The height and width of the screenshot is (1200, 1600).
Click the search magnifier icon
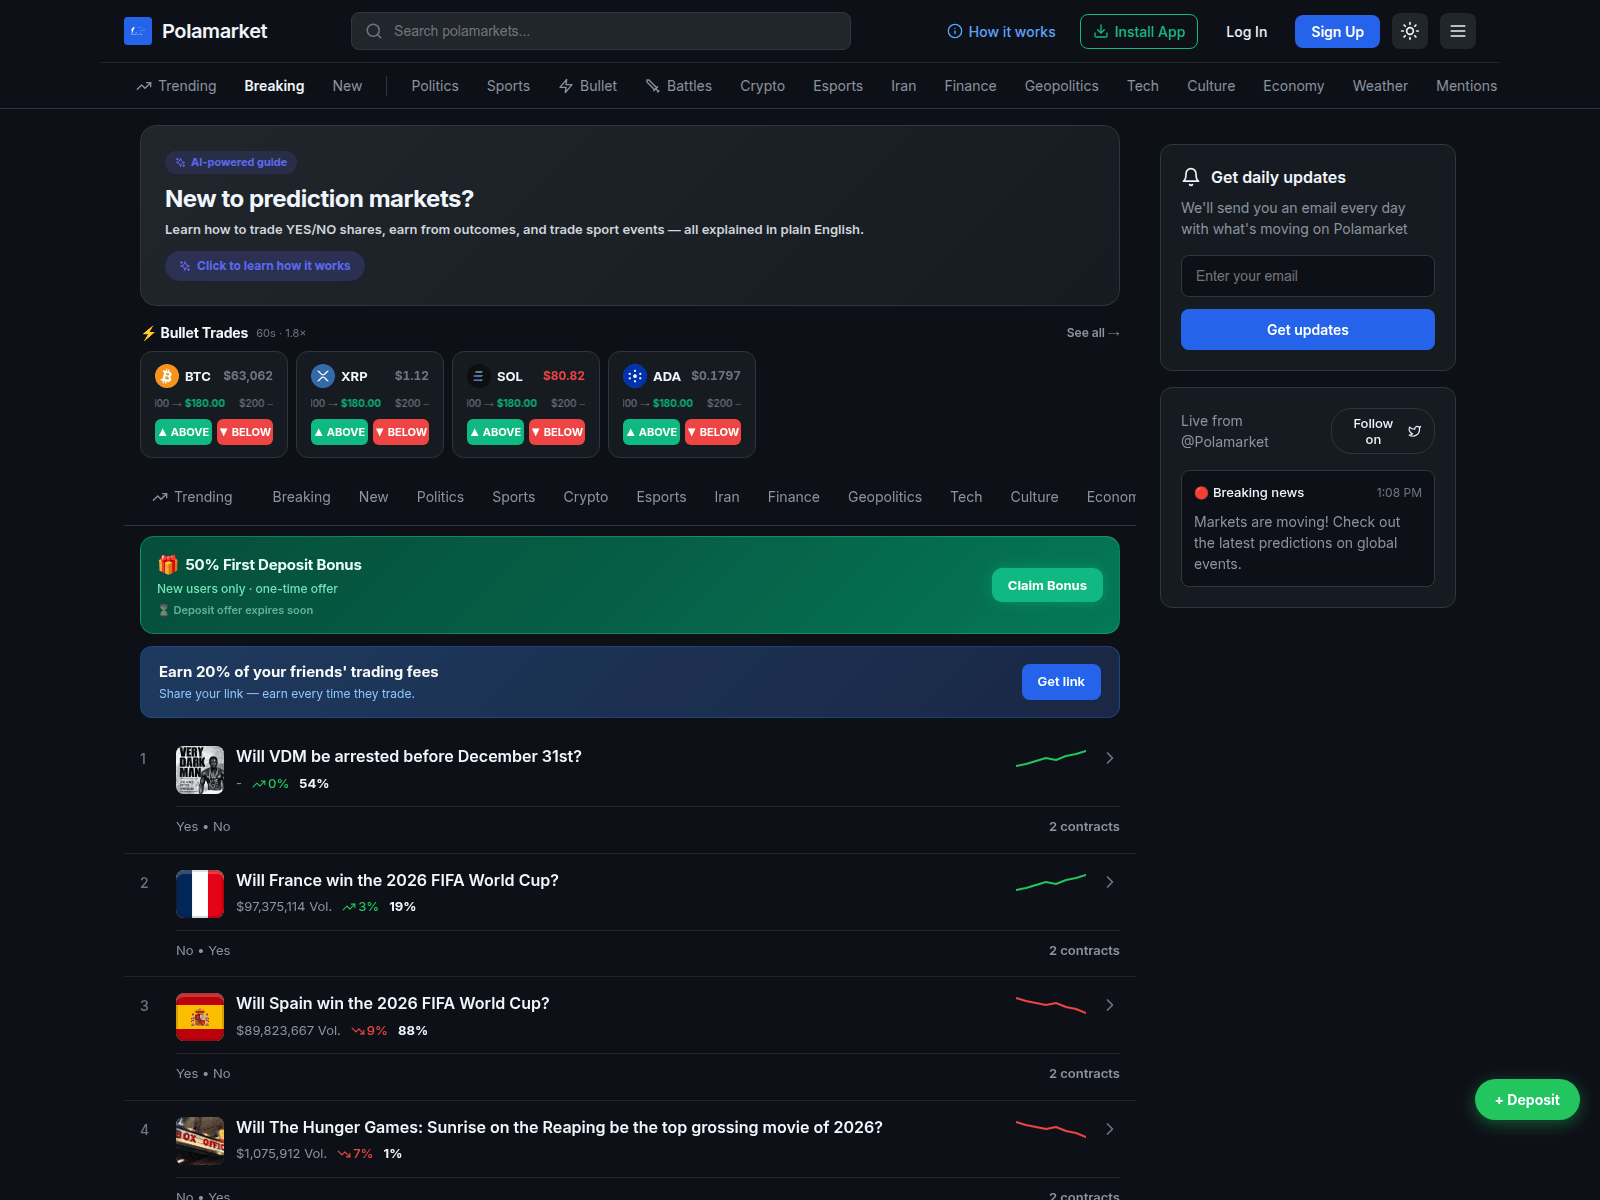(374, 31)
